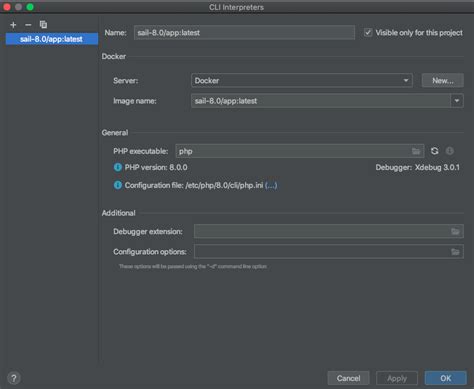Open help with question mark button

(x=14, y=378)
